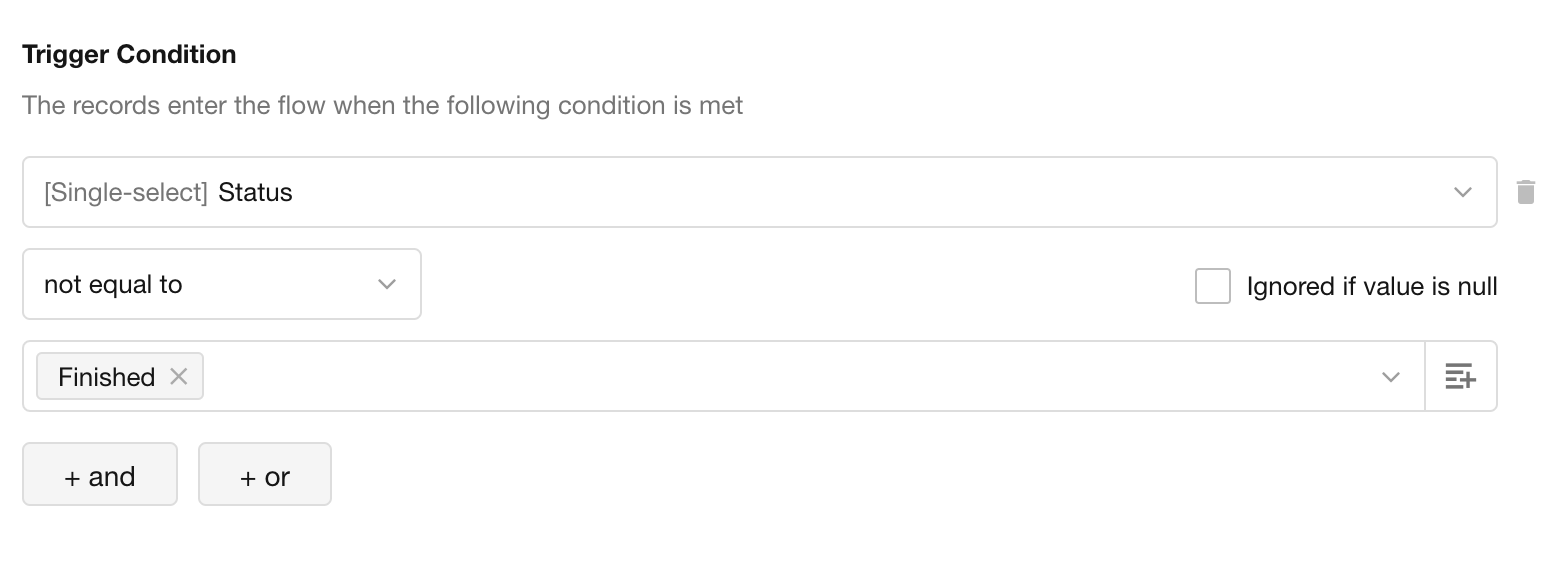Screen dimensions: 1550x562
Task: Click the chevron arrow beside not equal to
Action: [387, 285]
